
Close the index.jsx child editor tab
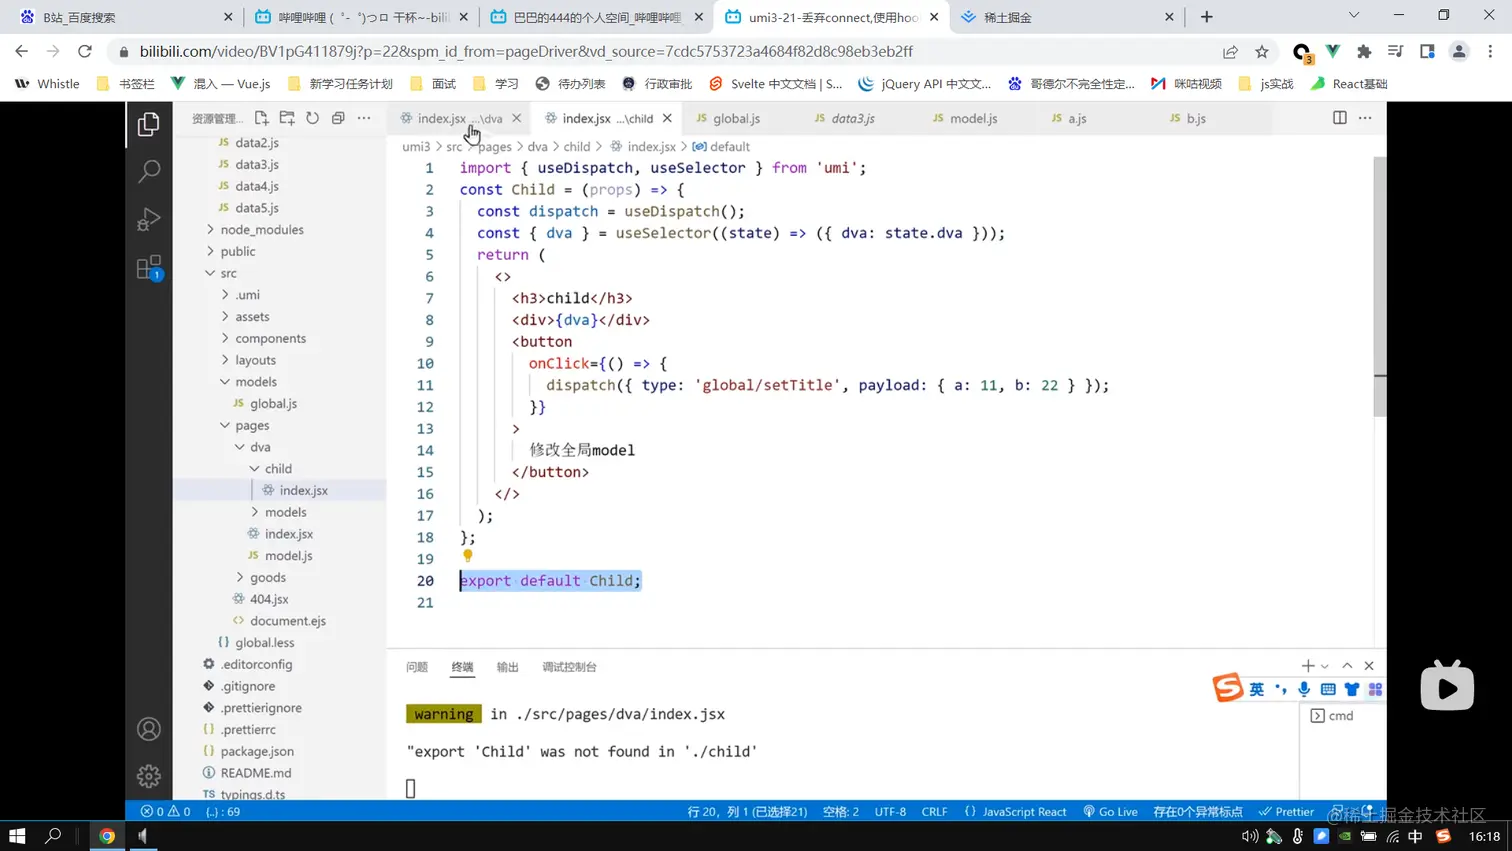667,118
